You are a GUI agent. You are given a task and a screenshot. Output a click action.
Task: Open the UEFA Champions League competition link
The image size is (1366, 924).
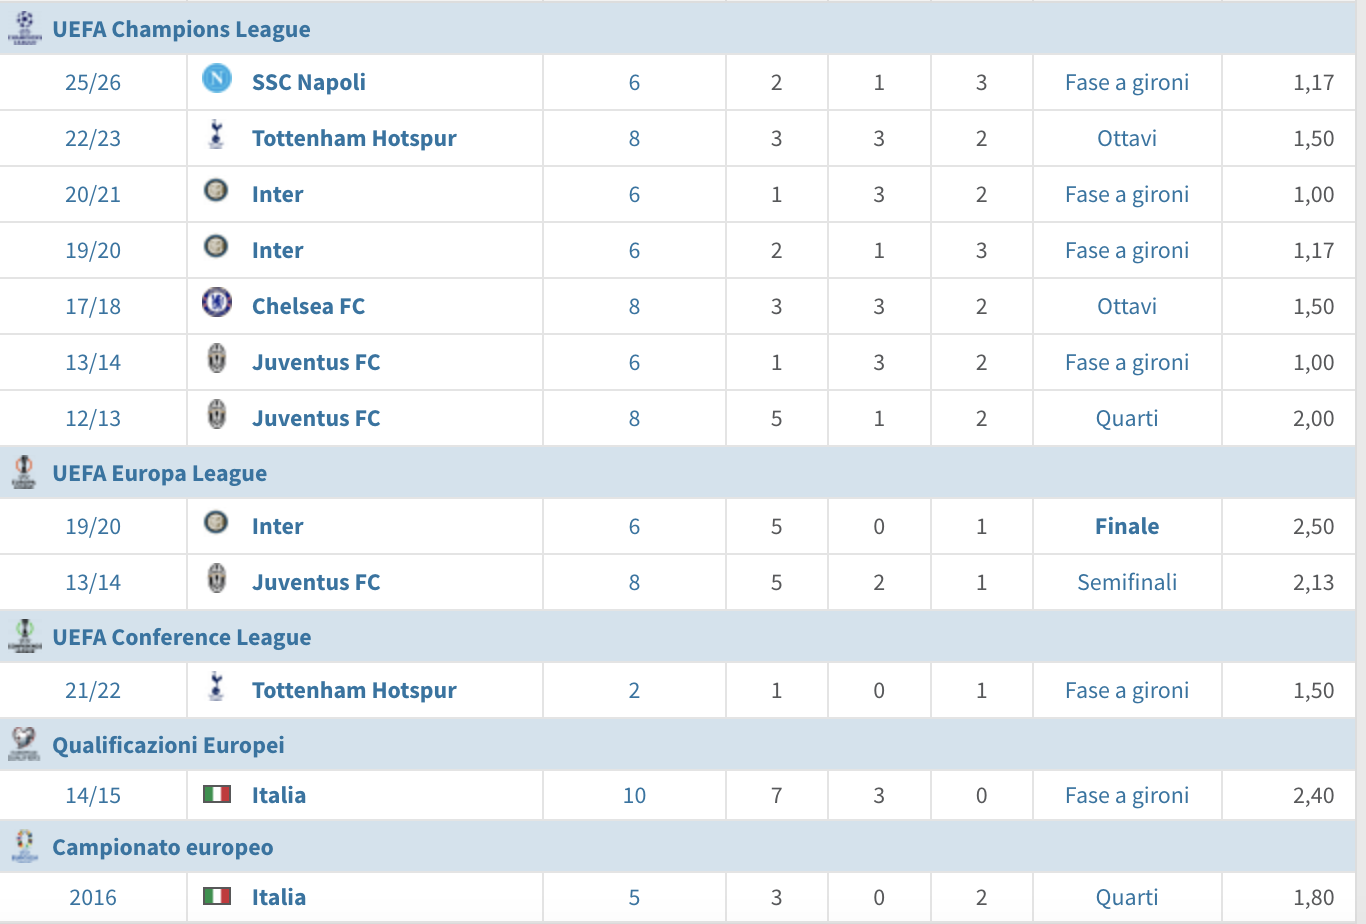pos(181,30)
